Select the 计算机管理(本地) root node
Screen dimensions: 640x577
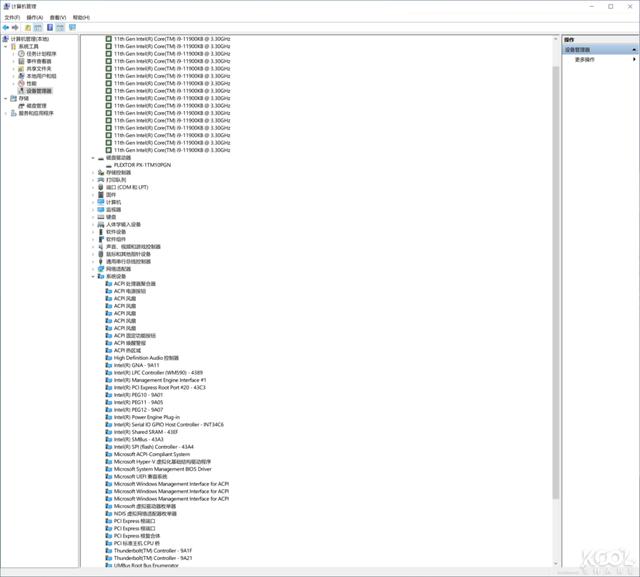(x=30, y=39)
